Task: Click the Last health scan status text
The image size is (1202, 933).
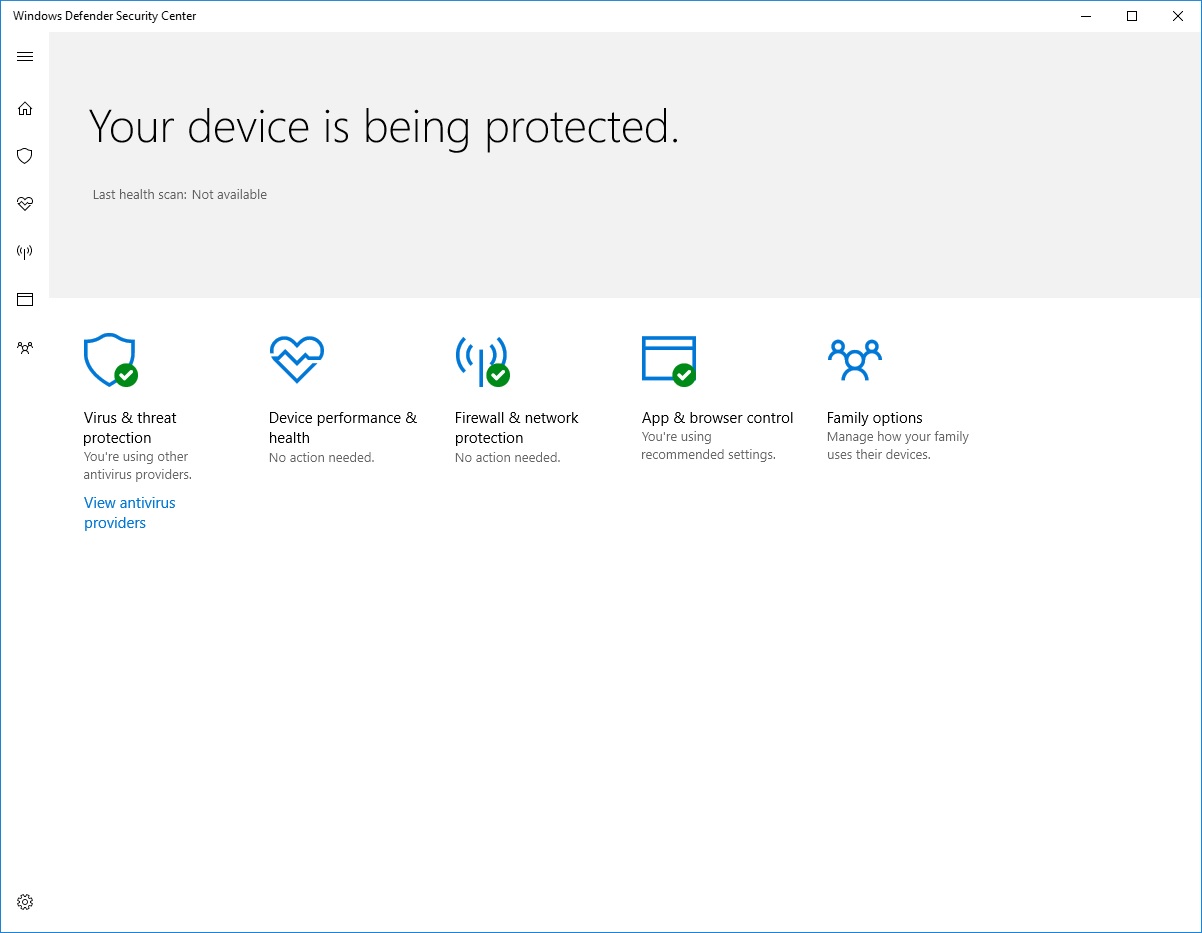Action: (180, 195)
